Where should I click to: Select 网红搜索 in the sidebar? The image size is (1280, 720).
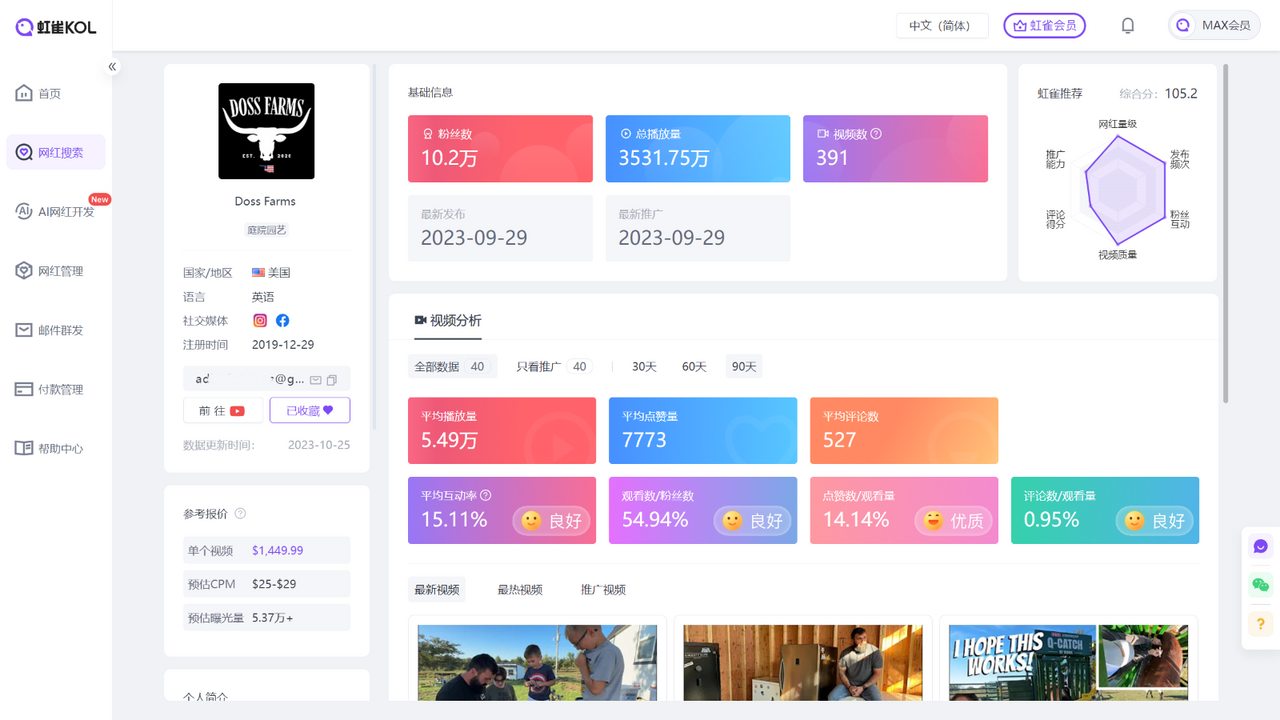tap(56, 152)
